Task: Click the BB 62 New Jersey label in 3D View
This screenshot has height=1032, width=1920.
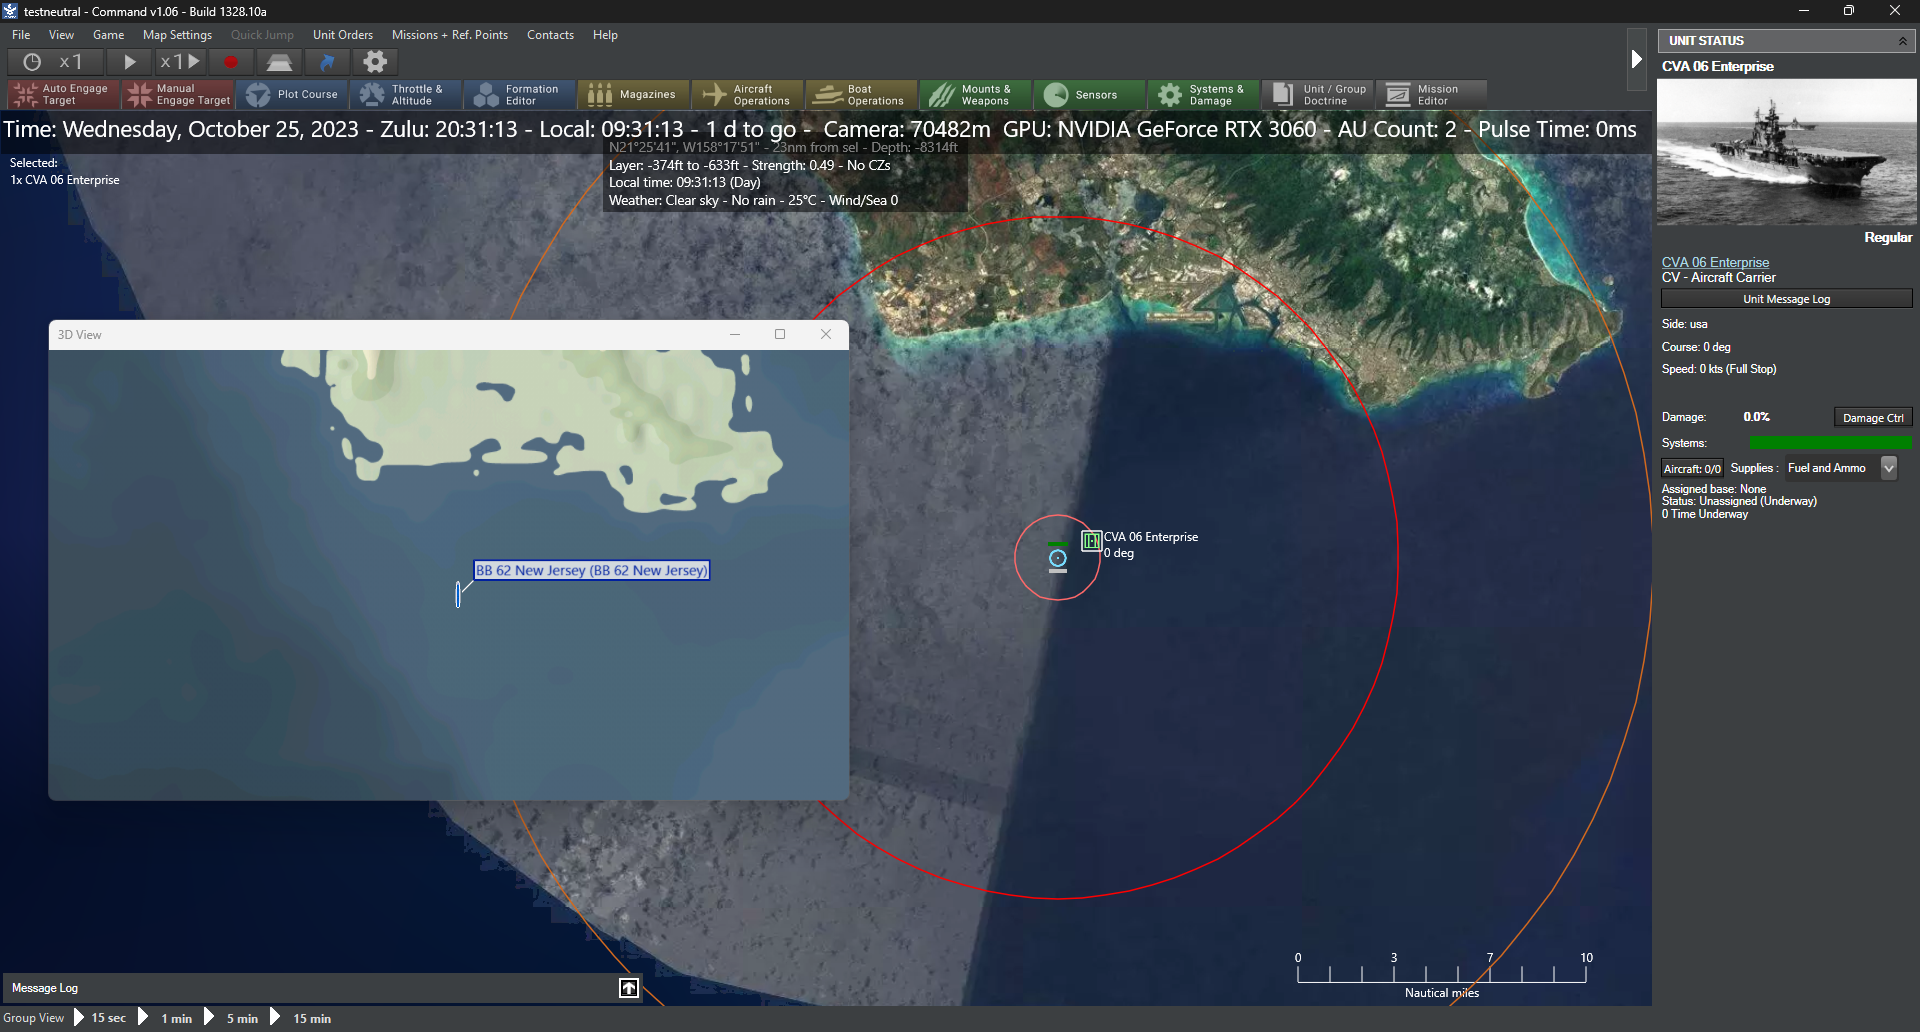Action: coord(592,570)
